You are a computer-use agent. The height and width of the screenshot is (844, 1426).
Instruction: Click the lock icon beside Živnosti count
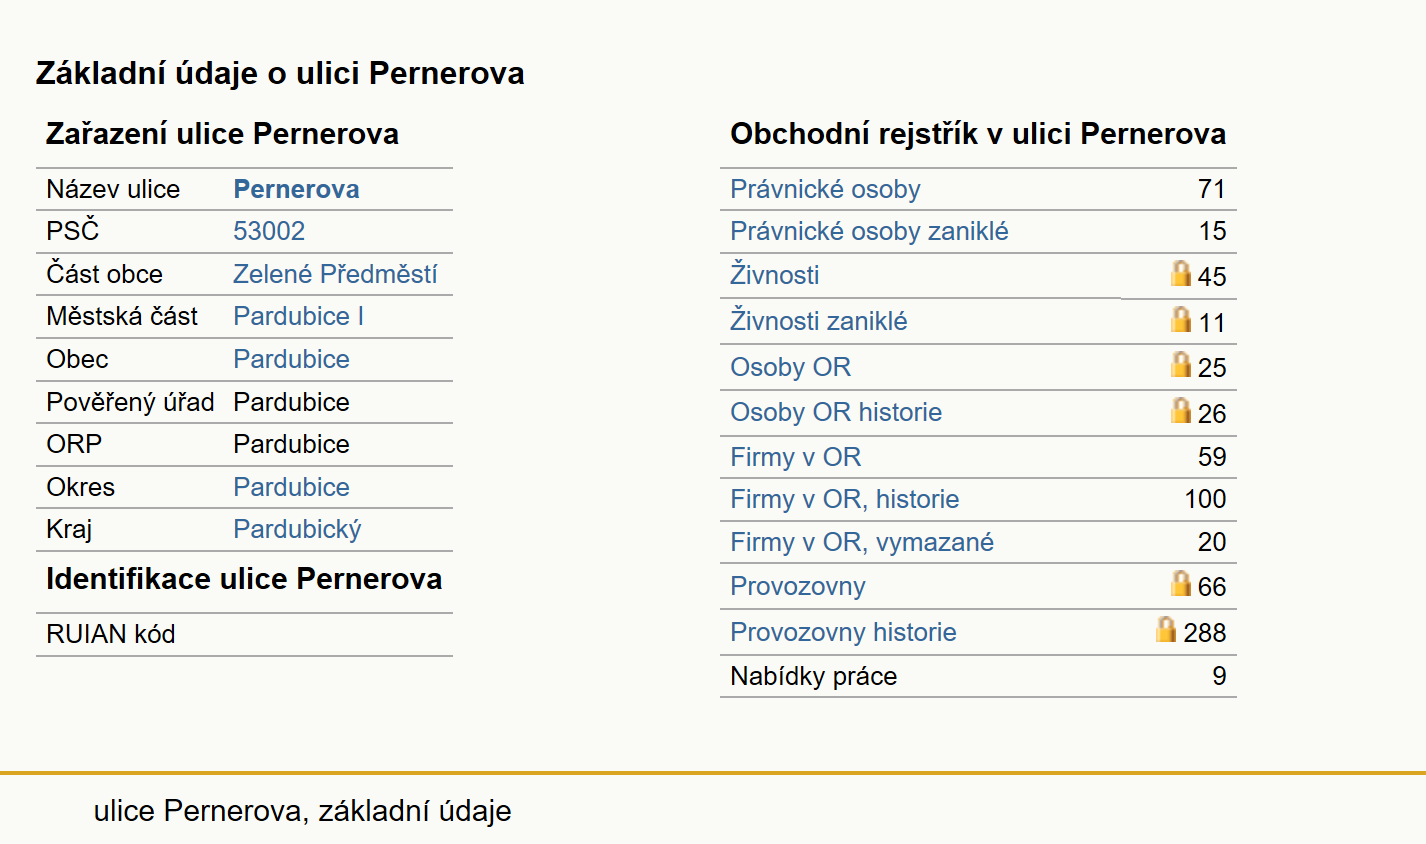click(1181, 273)
